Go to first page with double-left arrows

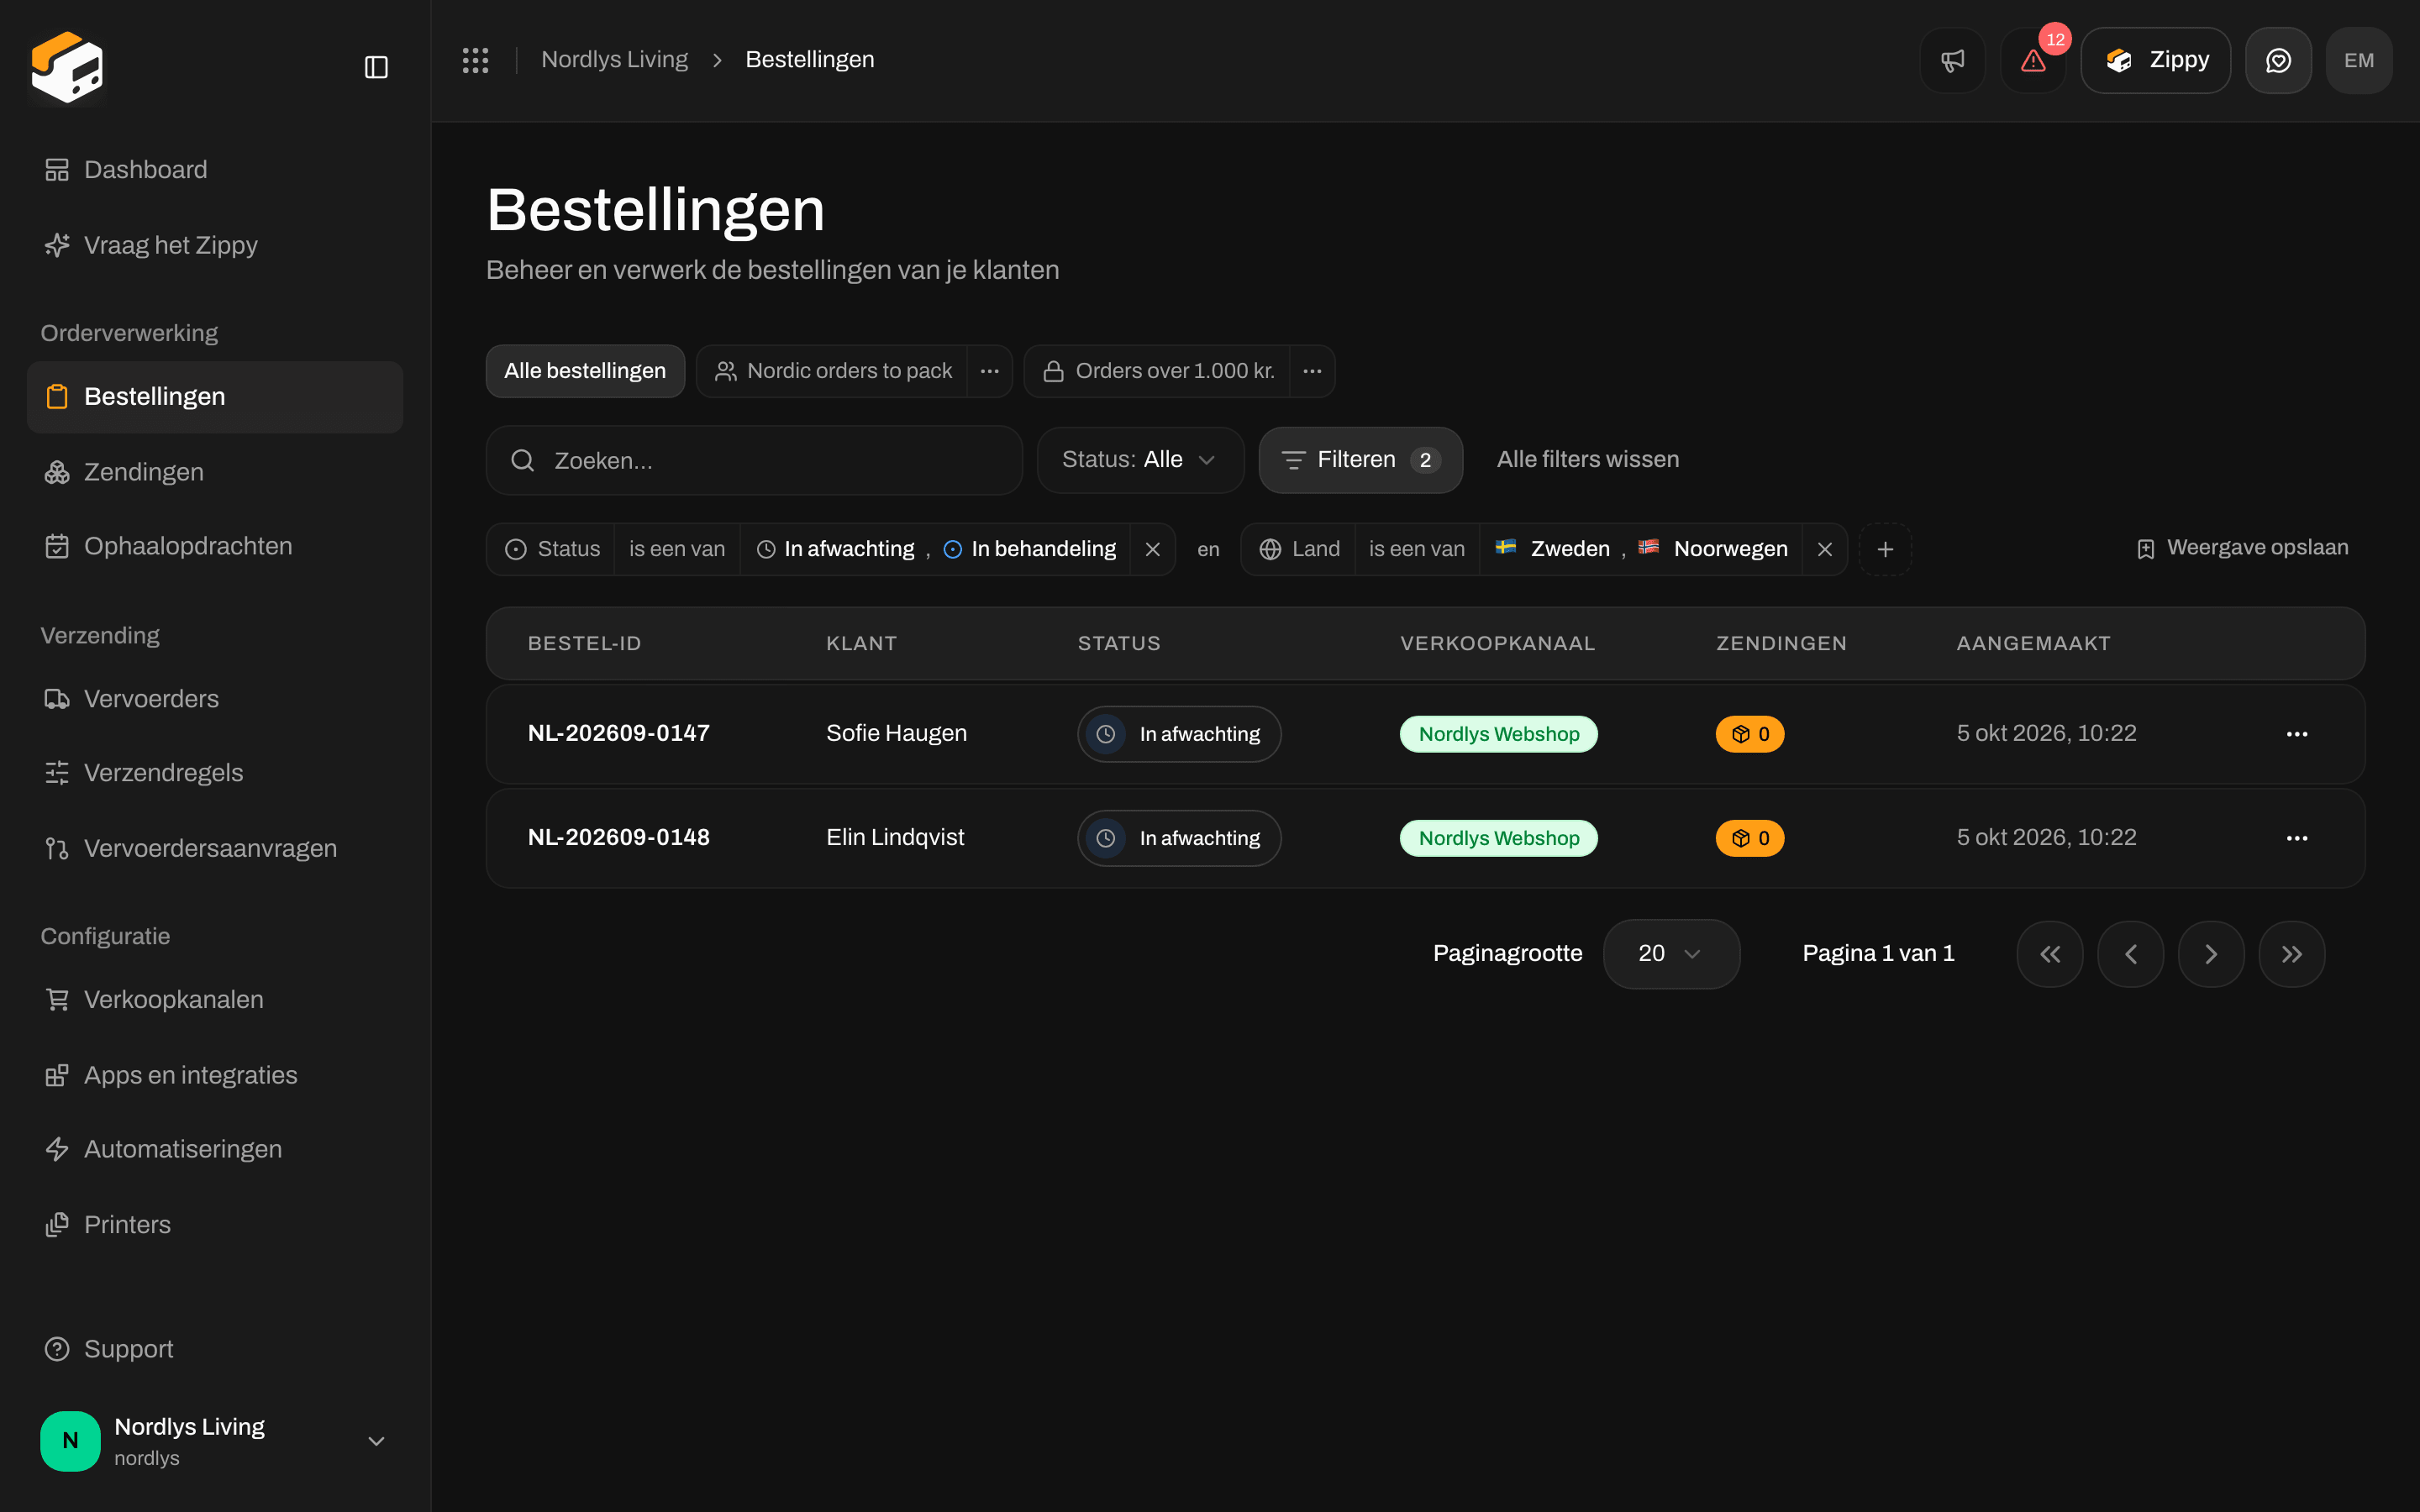pyautogui.click(x=2050, y=954)
